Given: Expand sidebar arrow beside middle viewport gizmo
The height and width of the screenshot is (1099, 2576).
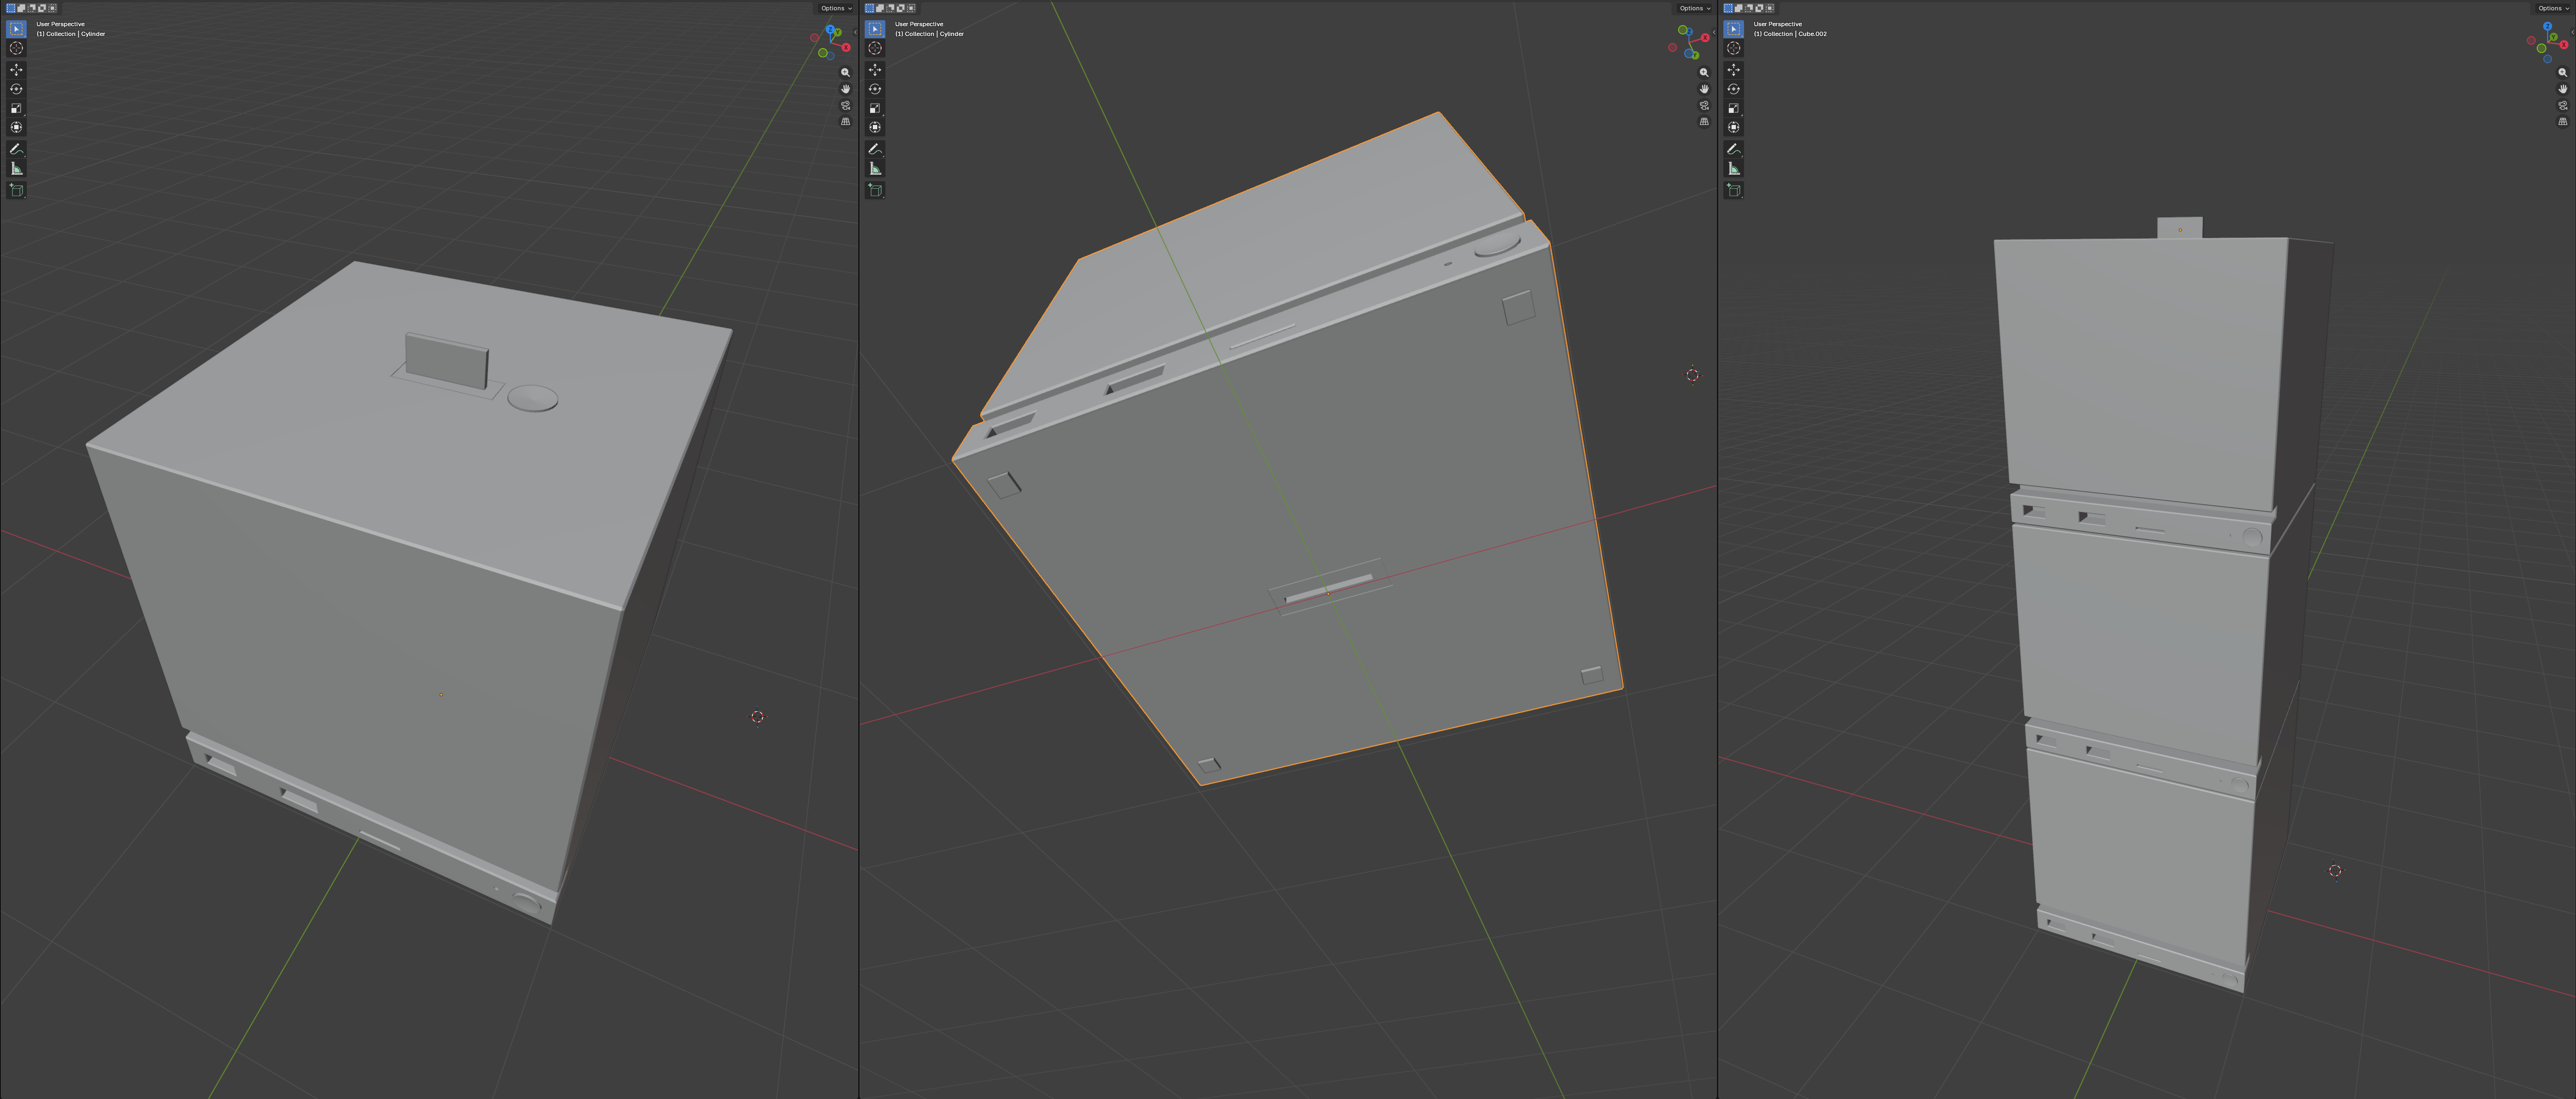Looking at the screenshot, I should [1713, 31].
